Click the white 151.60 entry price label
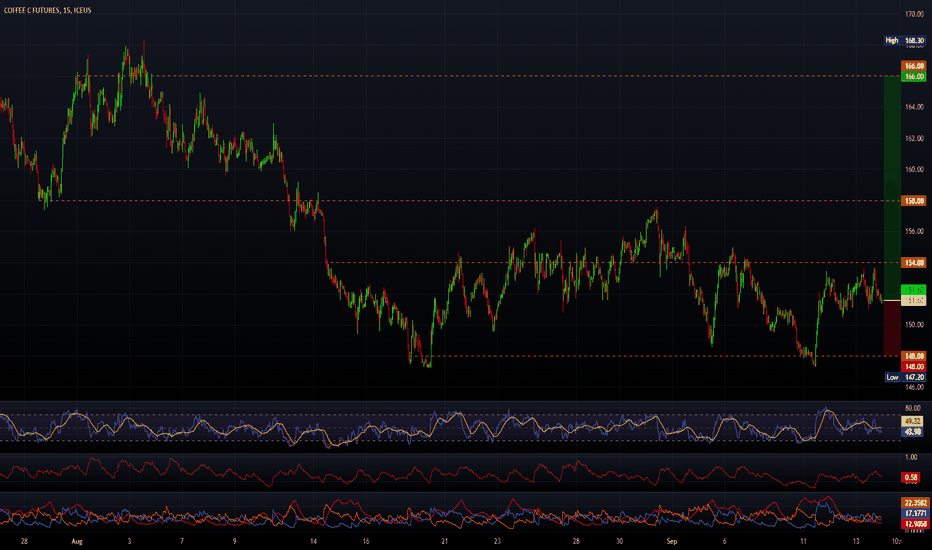 click(x=914, y=300)
